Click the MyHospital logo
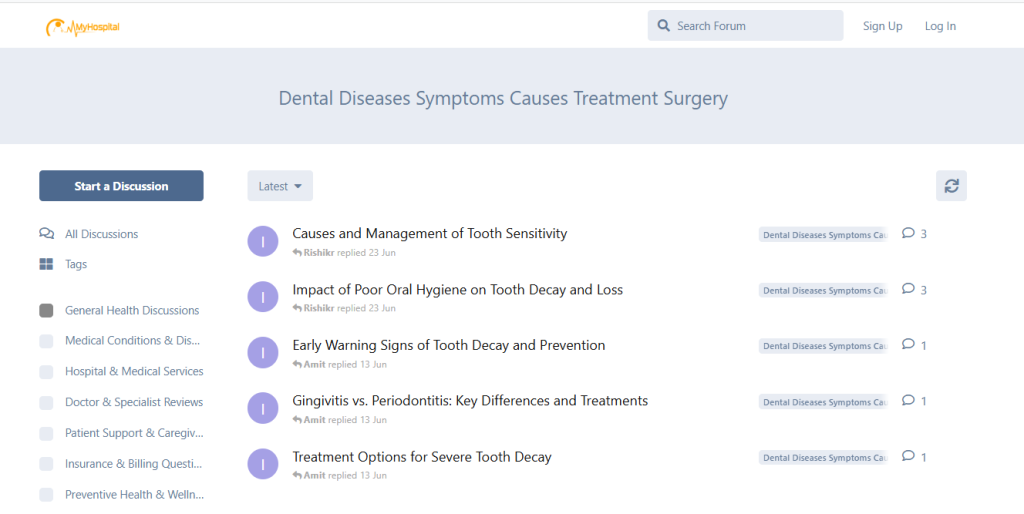The width and height of the screenshot is (1024, 514). 82,27
